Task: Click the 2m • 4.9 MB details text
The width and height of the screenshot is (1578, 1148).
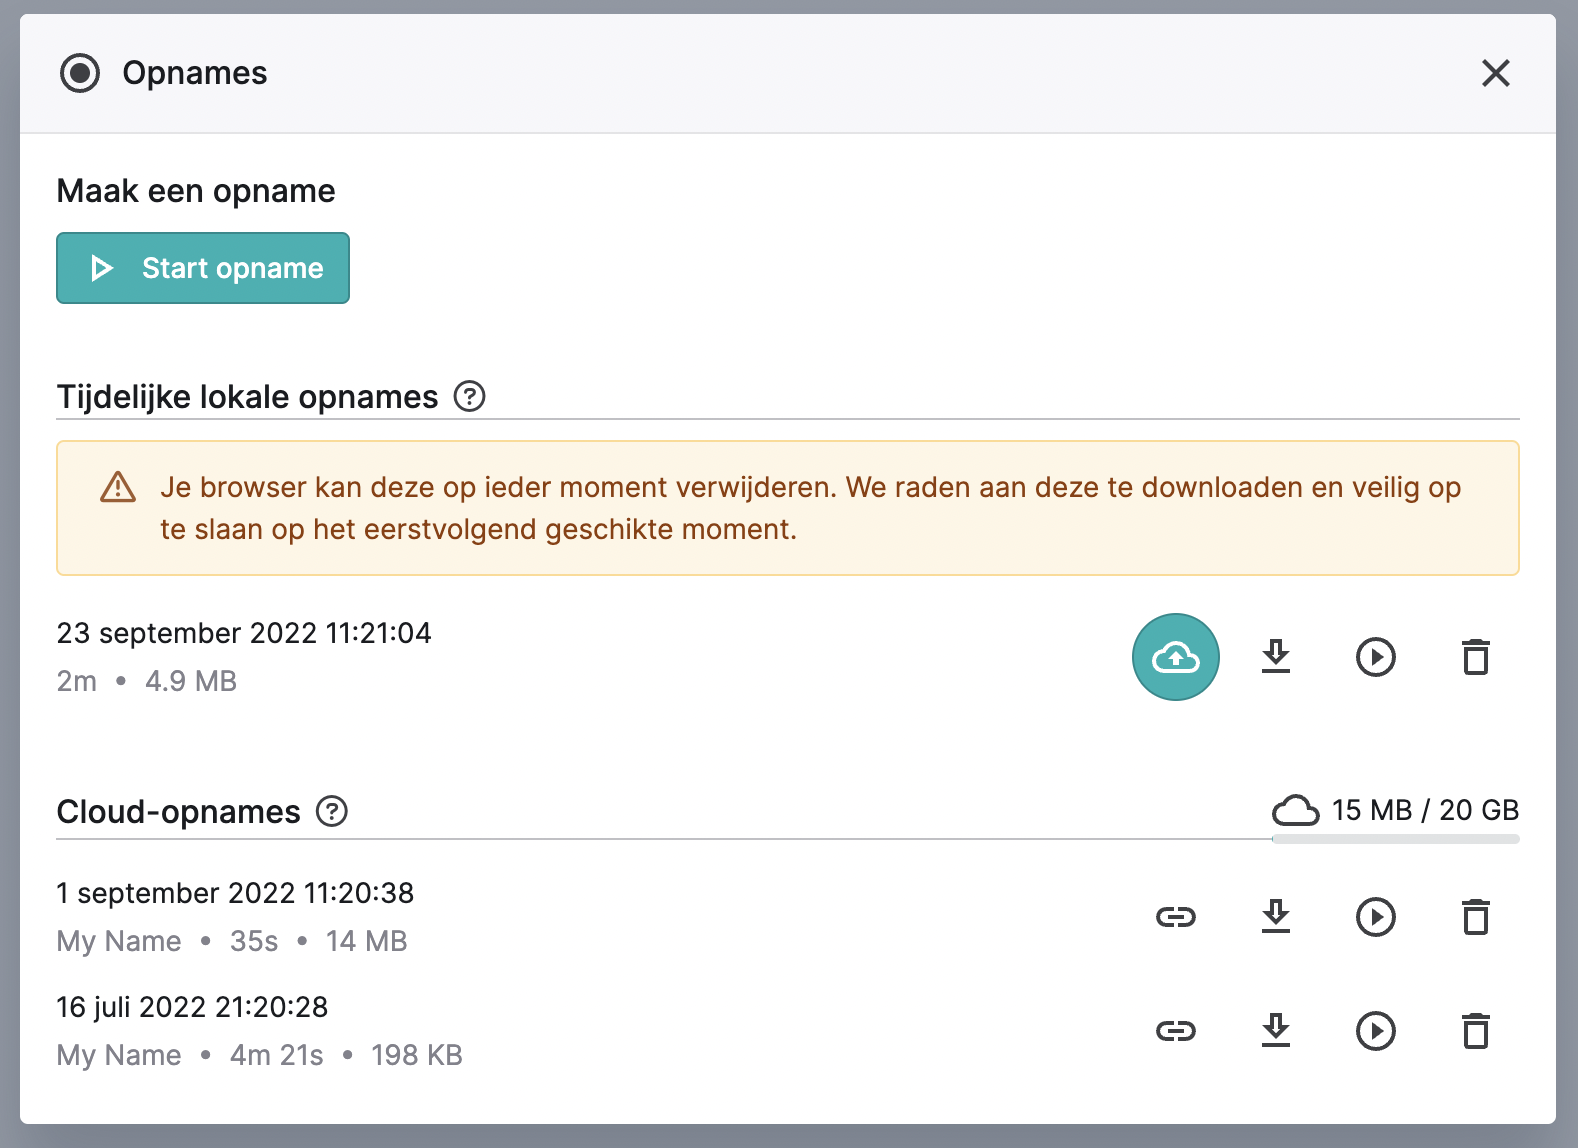Action: pyautogui.click(x=147, y=681)
